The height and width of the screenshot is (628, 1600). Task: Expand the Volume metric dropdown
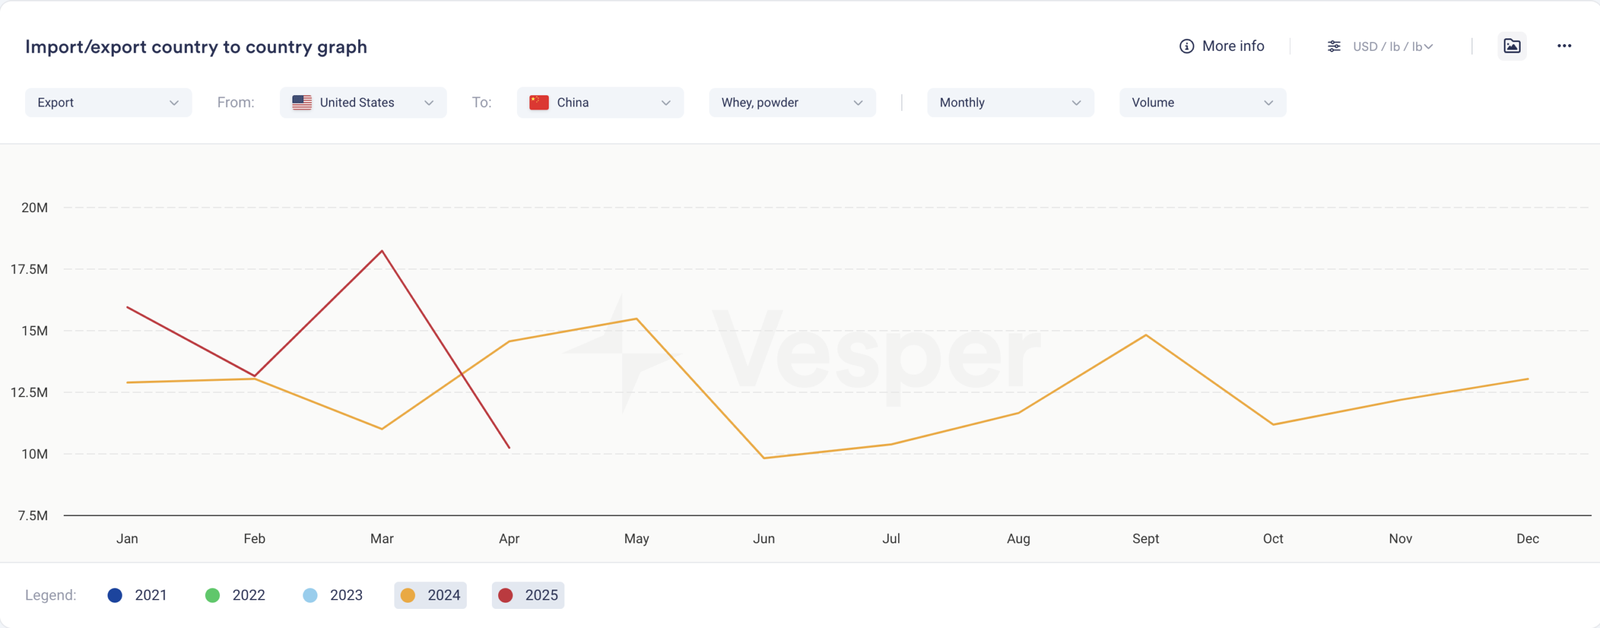(1202, 102)
